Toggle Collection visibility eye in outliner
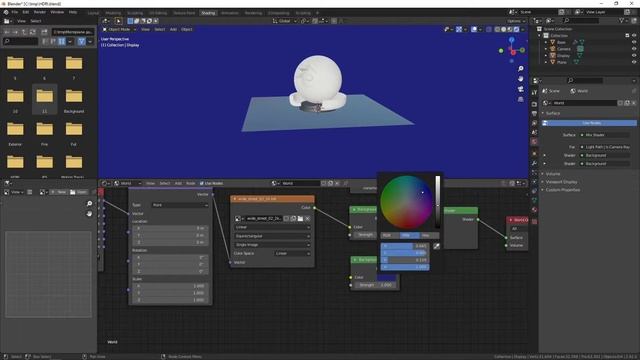Screen dimensions: 640x360 [634, 36]
